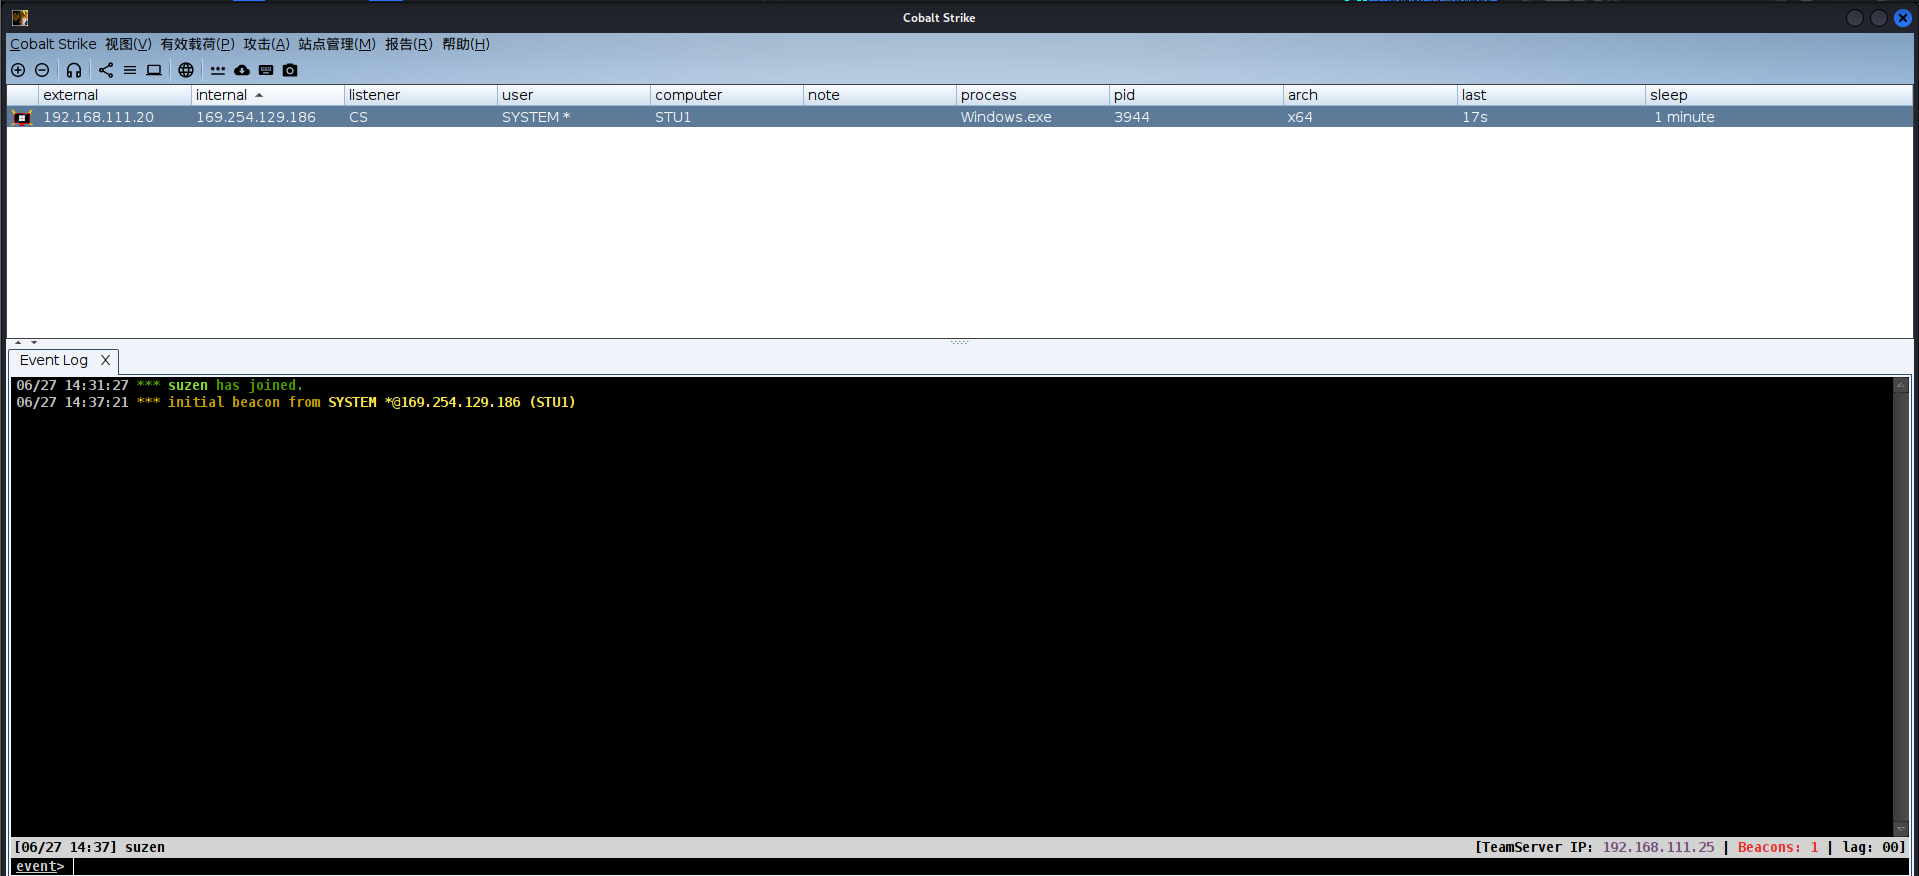The height and width of the screenshot is (876, 1919).
Task: Open the 有效载荷(P) menu
Action: pos(197,44)
